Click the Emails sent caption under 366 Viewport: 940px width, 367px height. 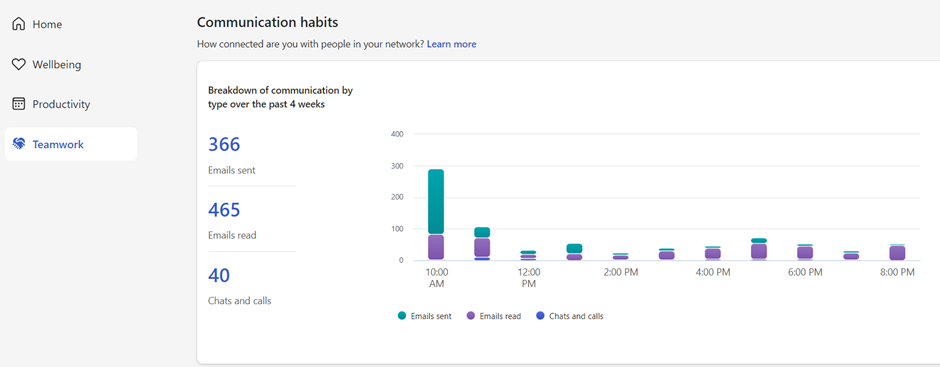pos(231,170)
